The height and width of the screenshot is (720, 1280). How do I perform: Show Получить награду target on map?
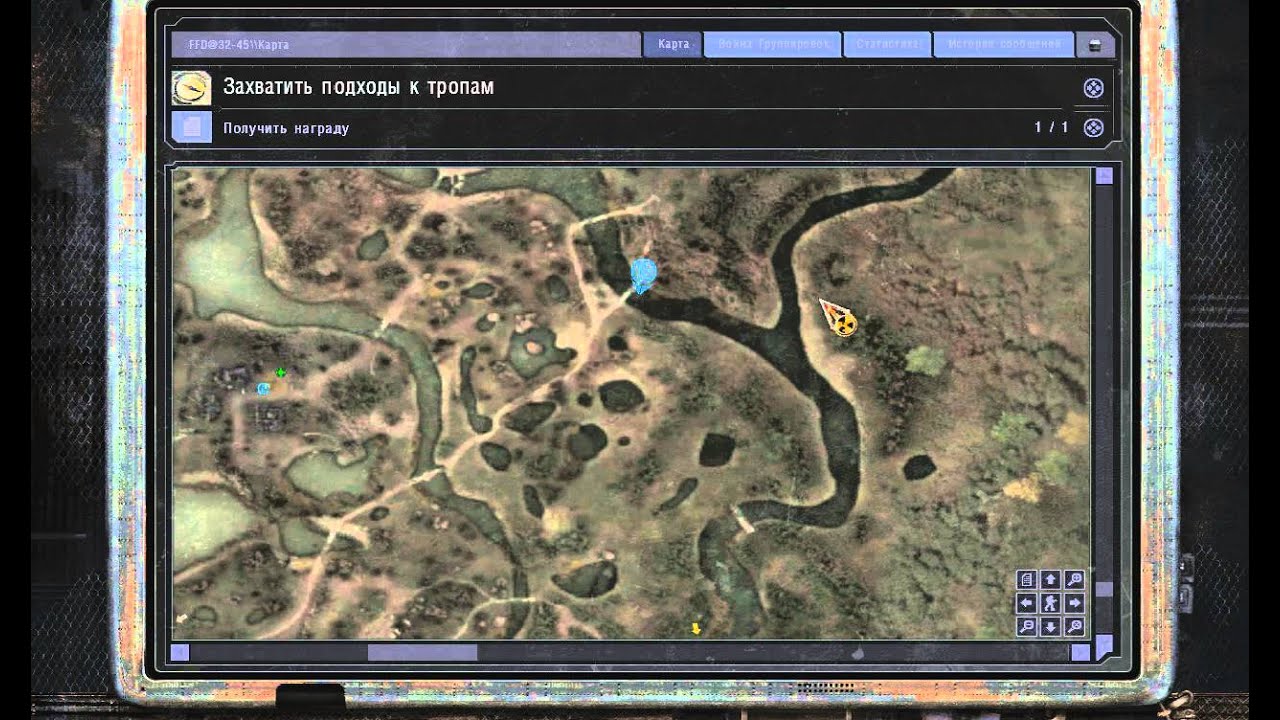tap(1094, 127)
